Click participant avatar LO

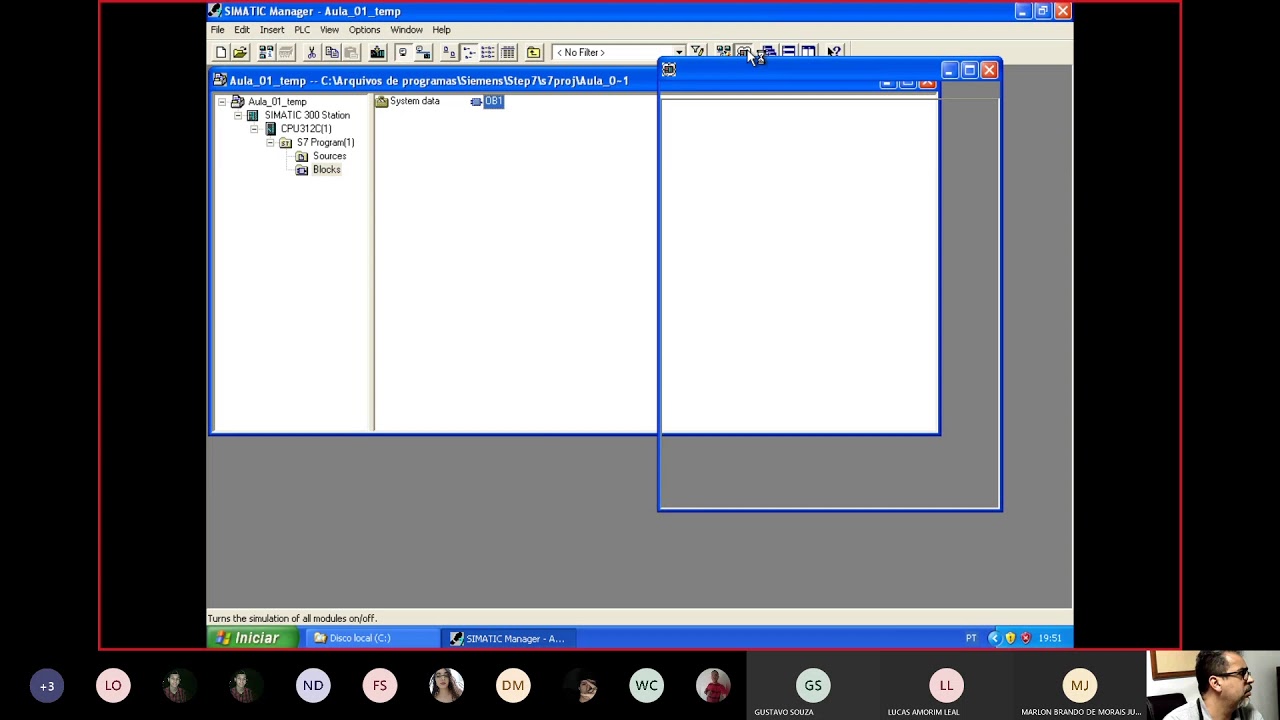pos(113,686)
